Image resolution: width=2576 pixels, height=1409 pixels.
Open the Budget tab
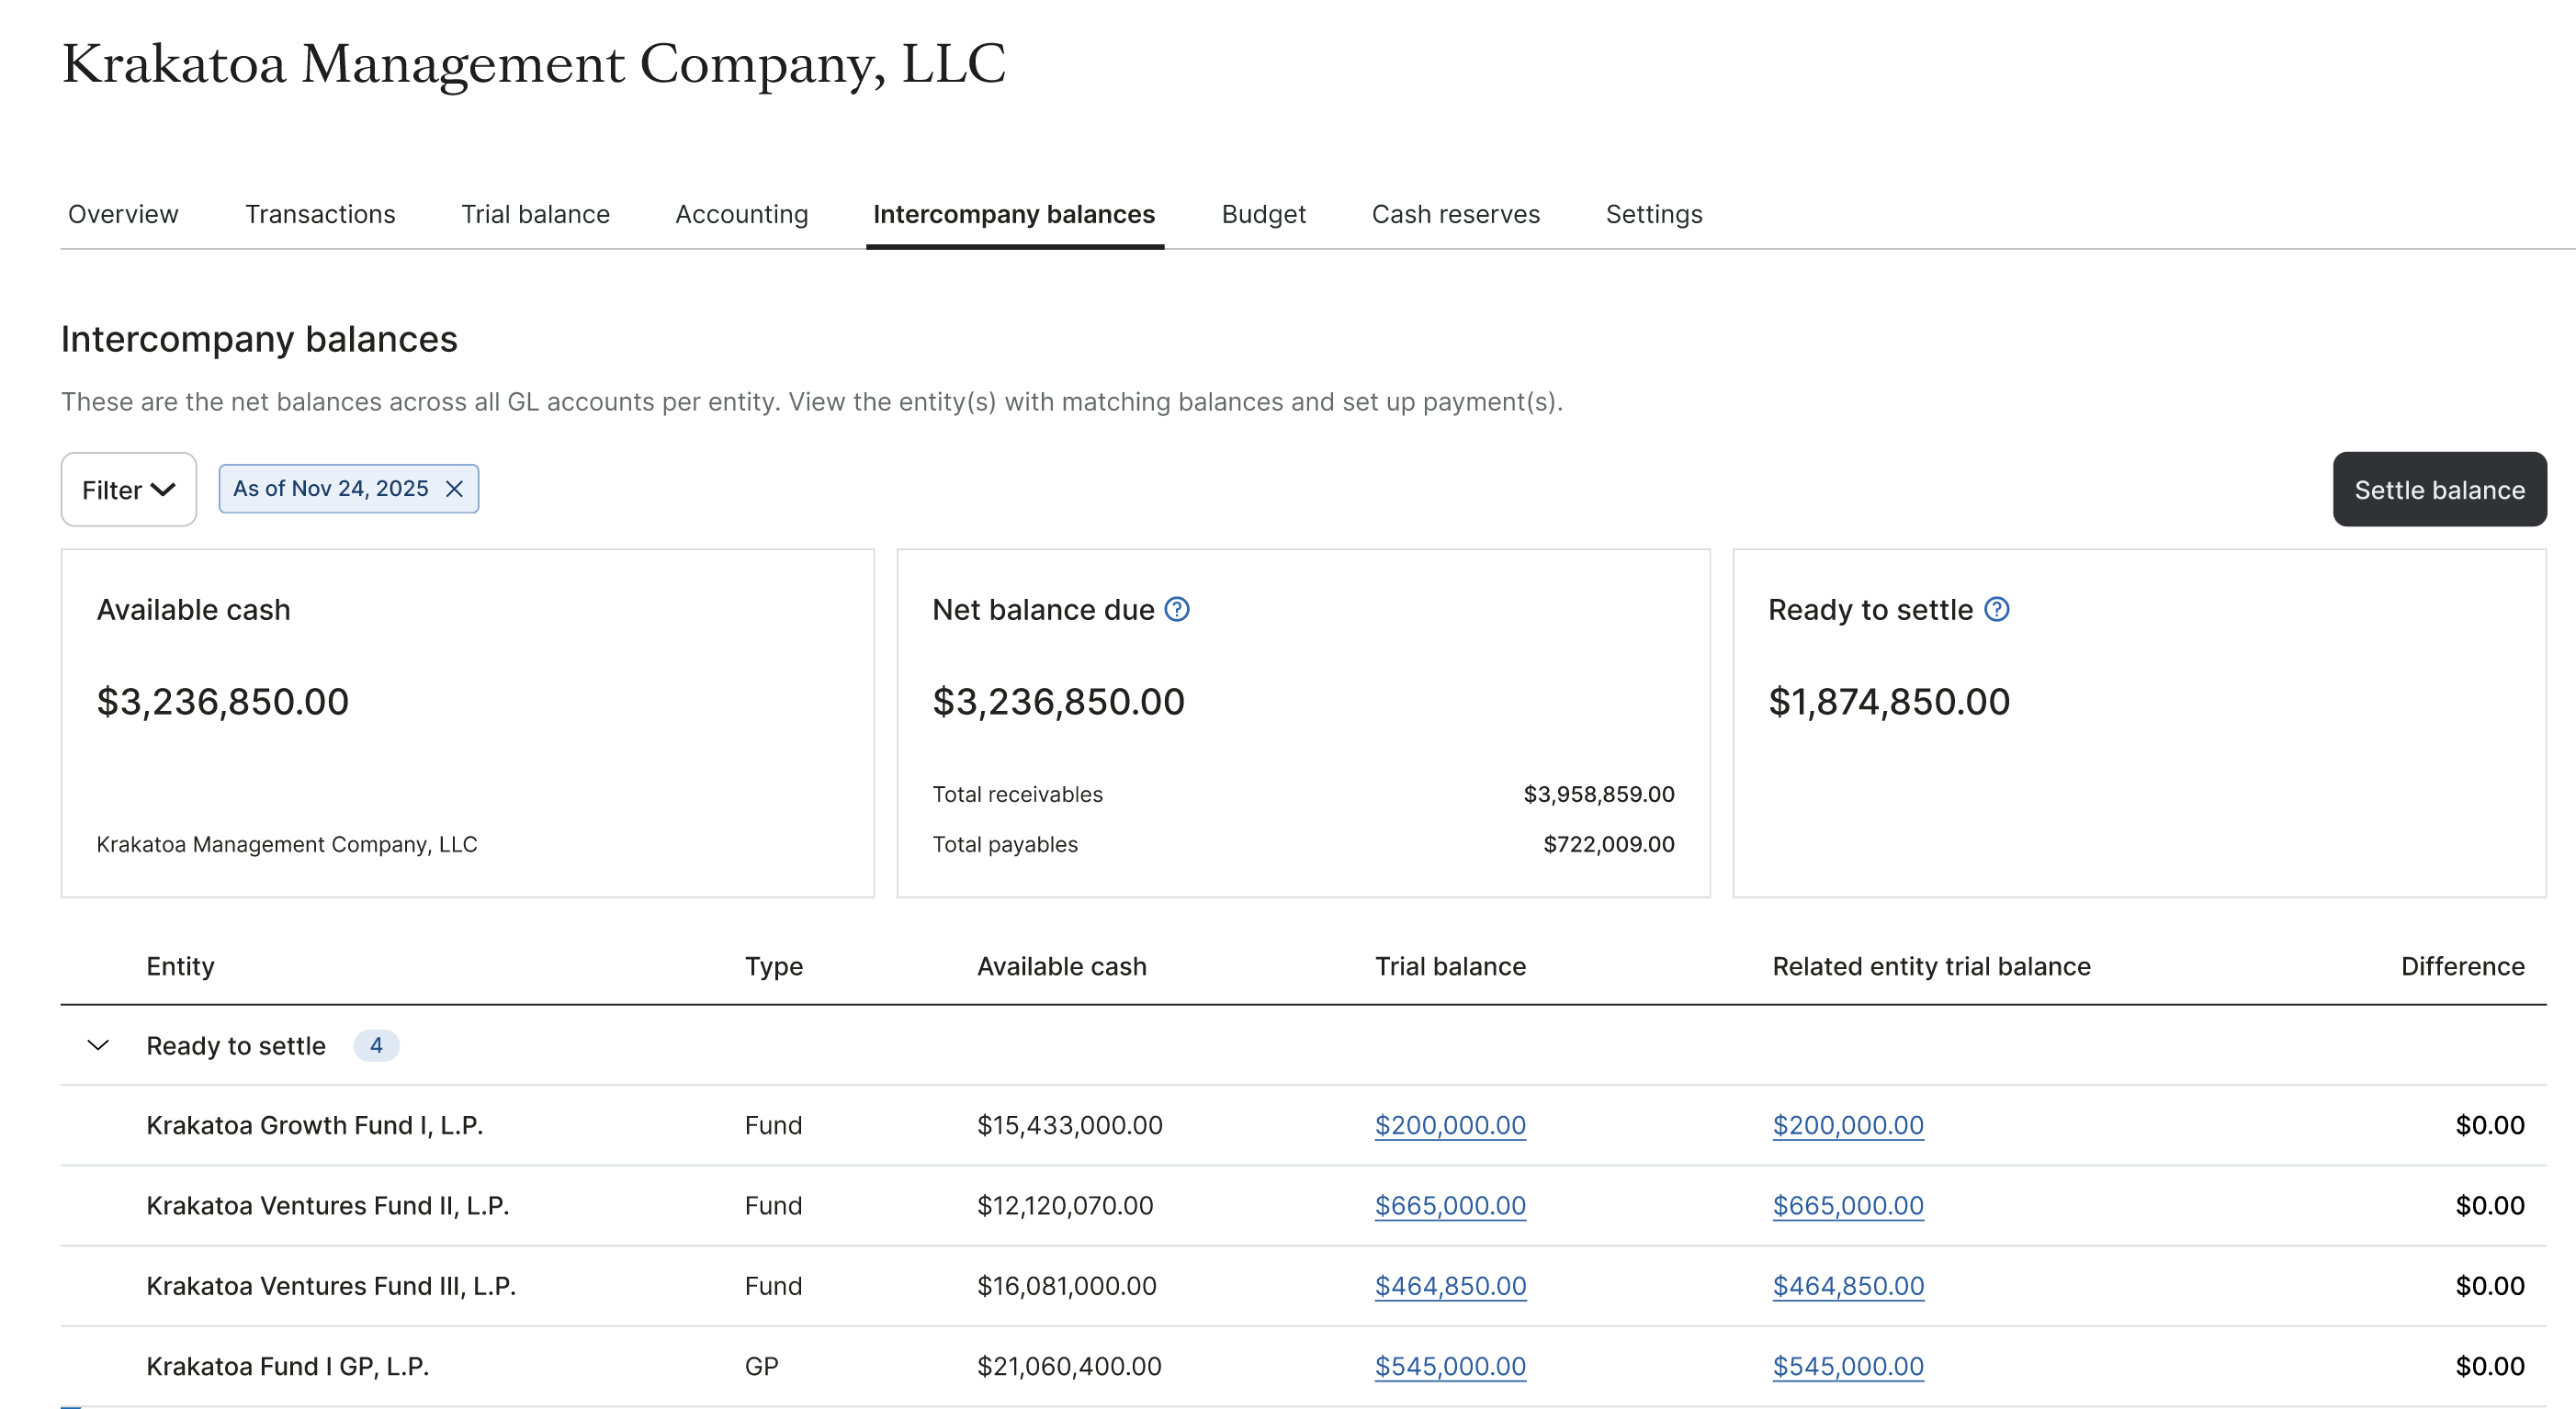coord(1263,214)
